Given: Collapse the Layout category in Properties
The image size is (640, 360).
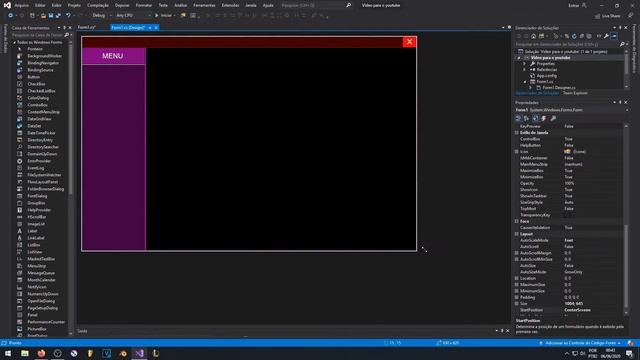Looking at the screenshot, I should point(517,234).
